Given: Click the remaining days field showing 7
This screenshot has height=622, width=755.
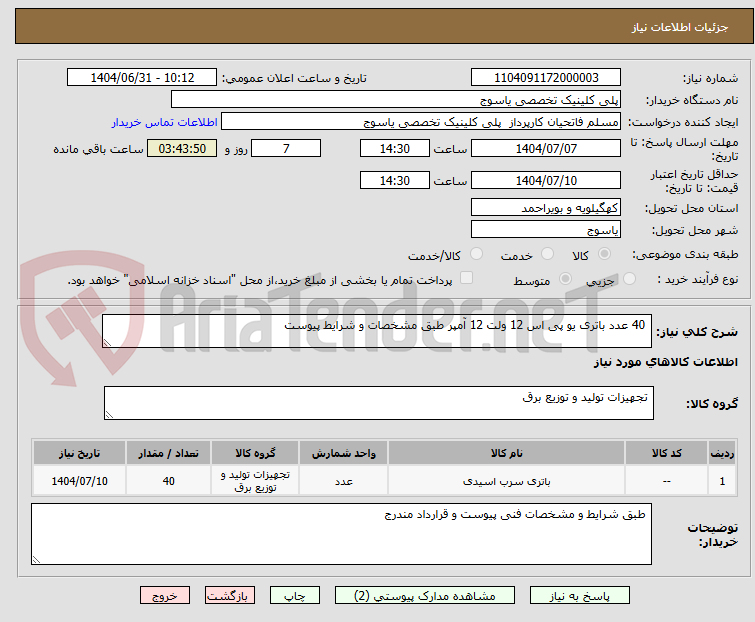Looking at the screenshot, I should click(x=286, y=148).
